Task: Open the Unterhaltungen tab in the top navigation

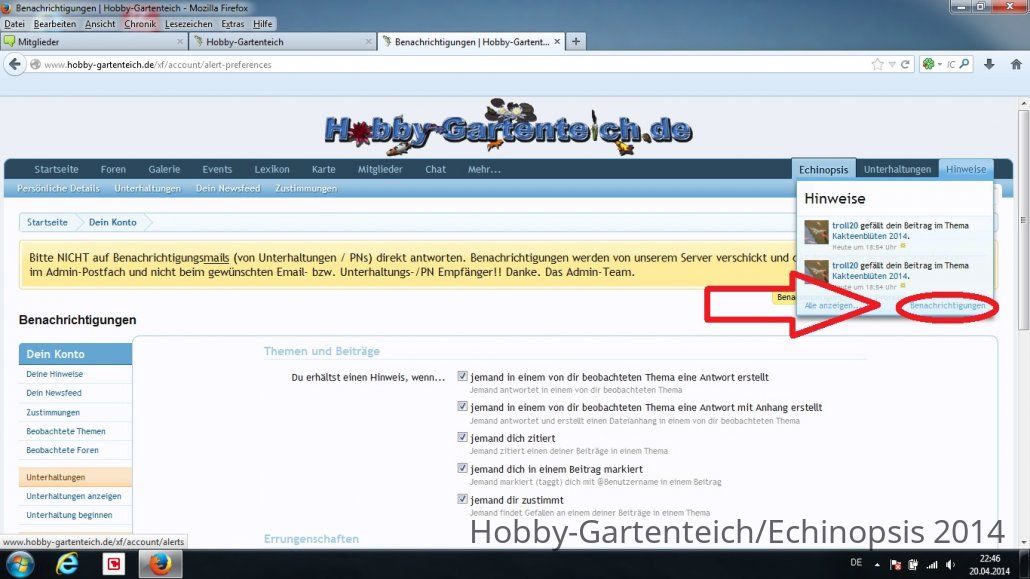Action: click(897, 170)
